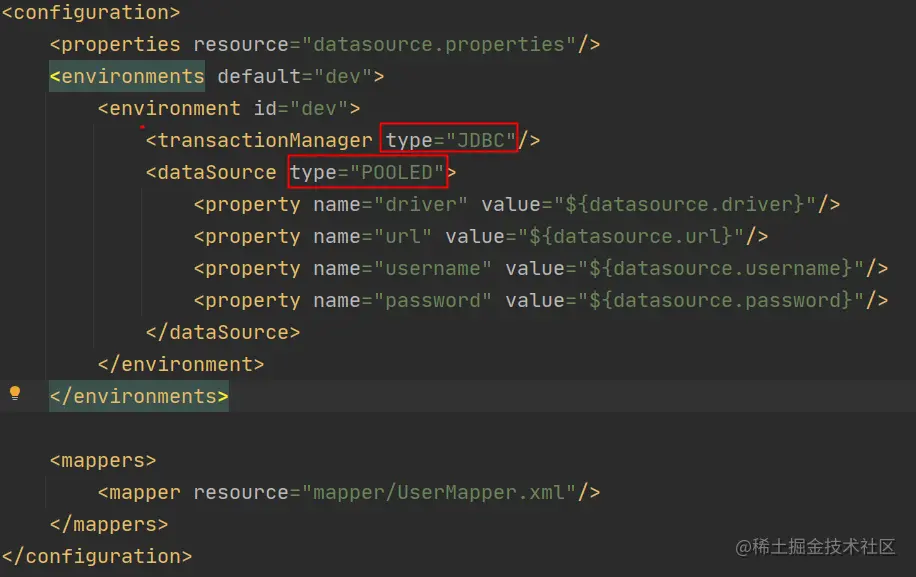Click the yellow lightbulb intention icon
Viewport: 916px width, 577px height.
(15, 394)
